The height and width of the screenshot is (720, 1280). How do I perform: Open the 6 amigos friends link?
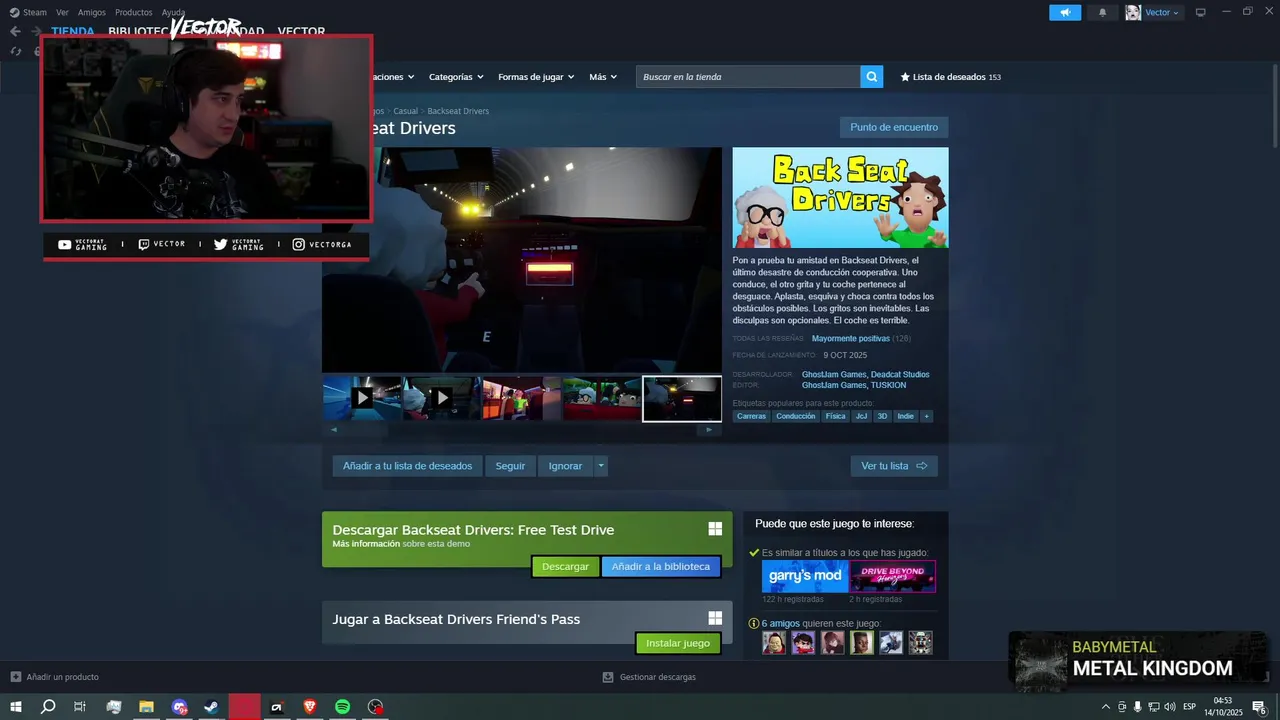click(780, 623)
